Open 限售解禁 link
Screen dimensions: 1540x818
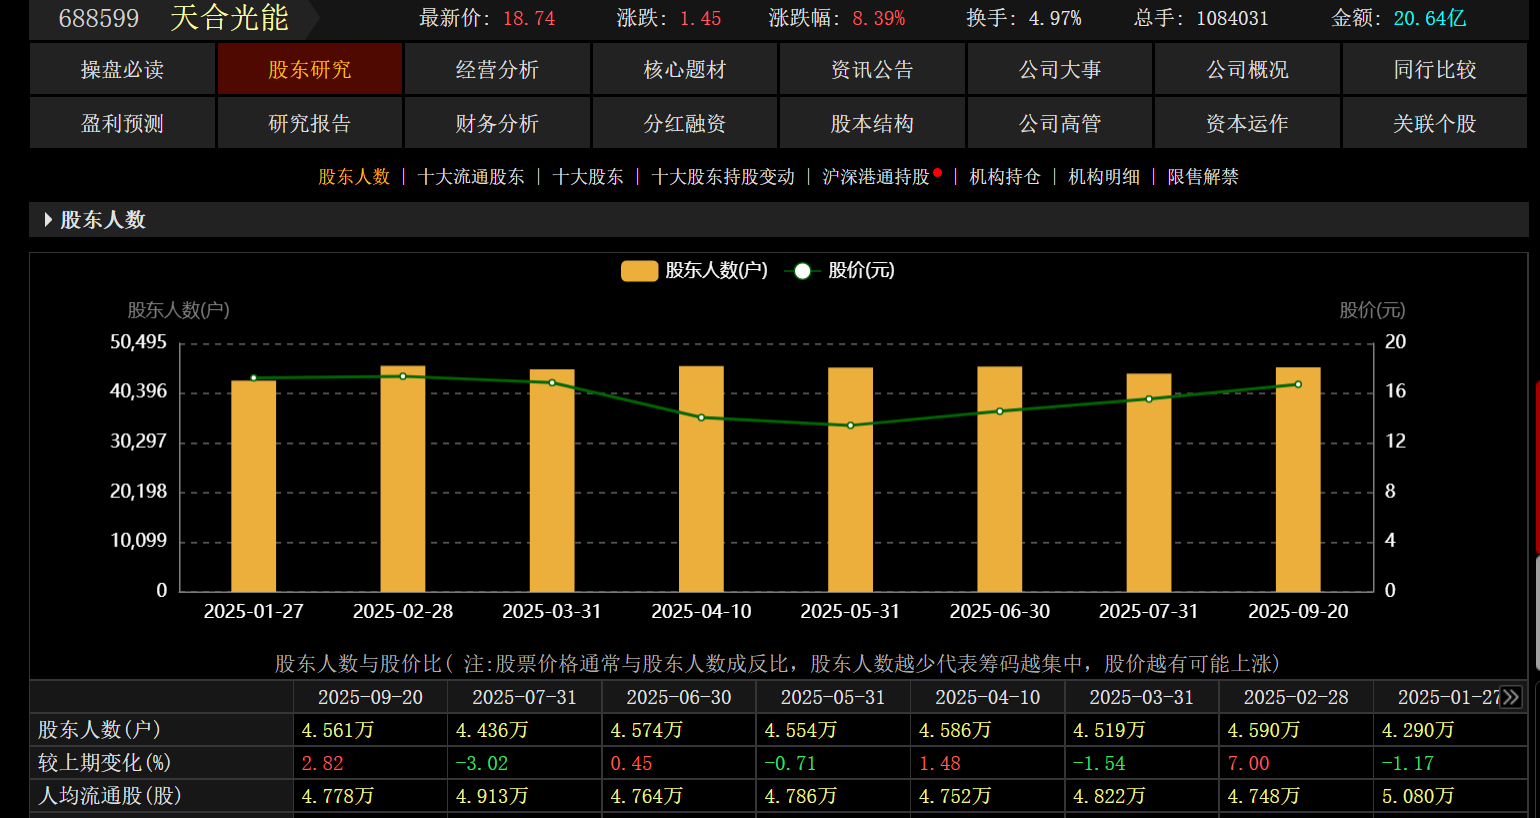point(1203,177)
